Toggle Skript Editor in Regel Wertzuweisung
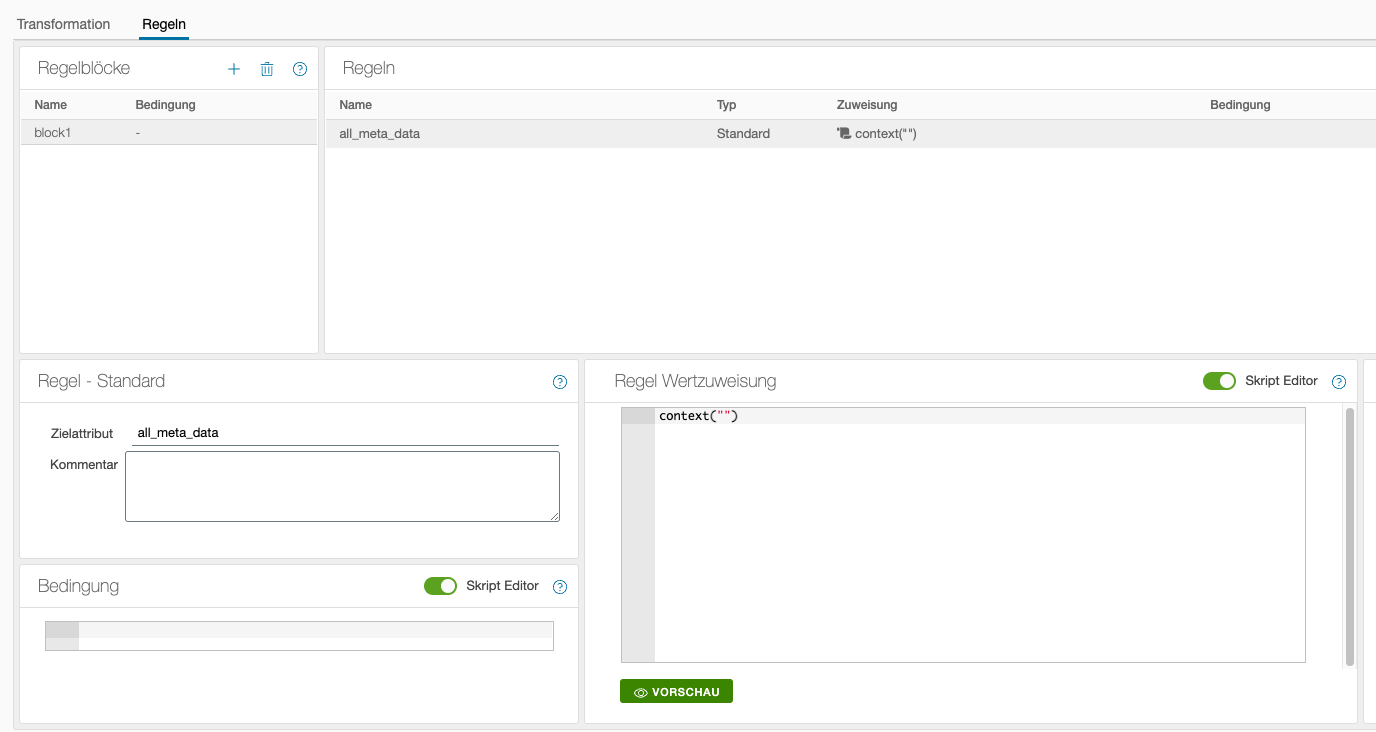Viewport: 1376px width, 732px height. (x=1219, y=381)
